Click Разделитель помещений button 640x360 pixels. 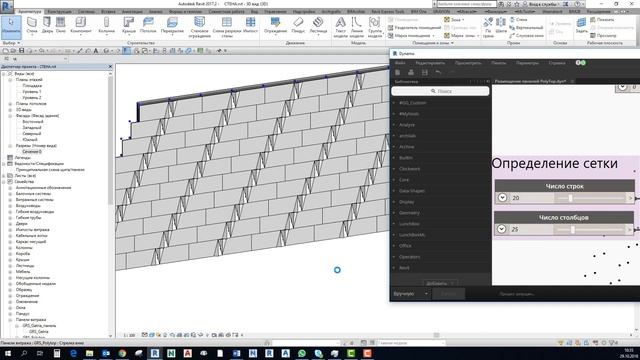pyautogui.click(x=415, y=27)
